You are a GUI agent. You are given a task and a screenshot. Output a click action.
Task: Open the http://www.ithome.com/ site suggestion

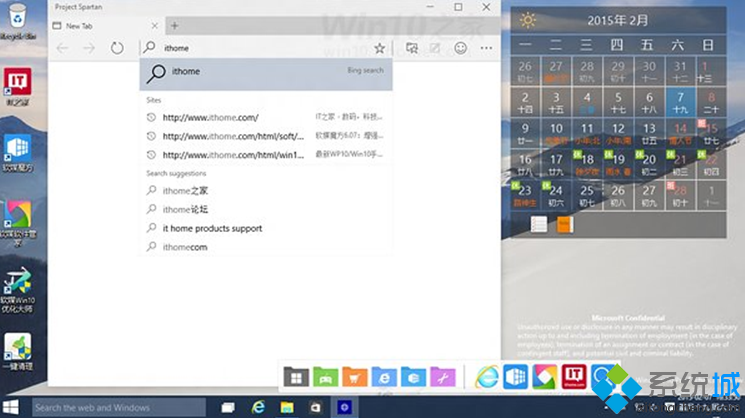pyautogui.click(x=266, y=117)
